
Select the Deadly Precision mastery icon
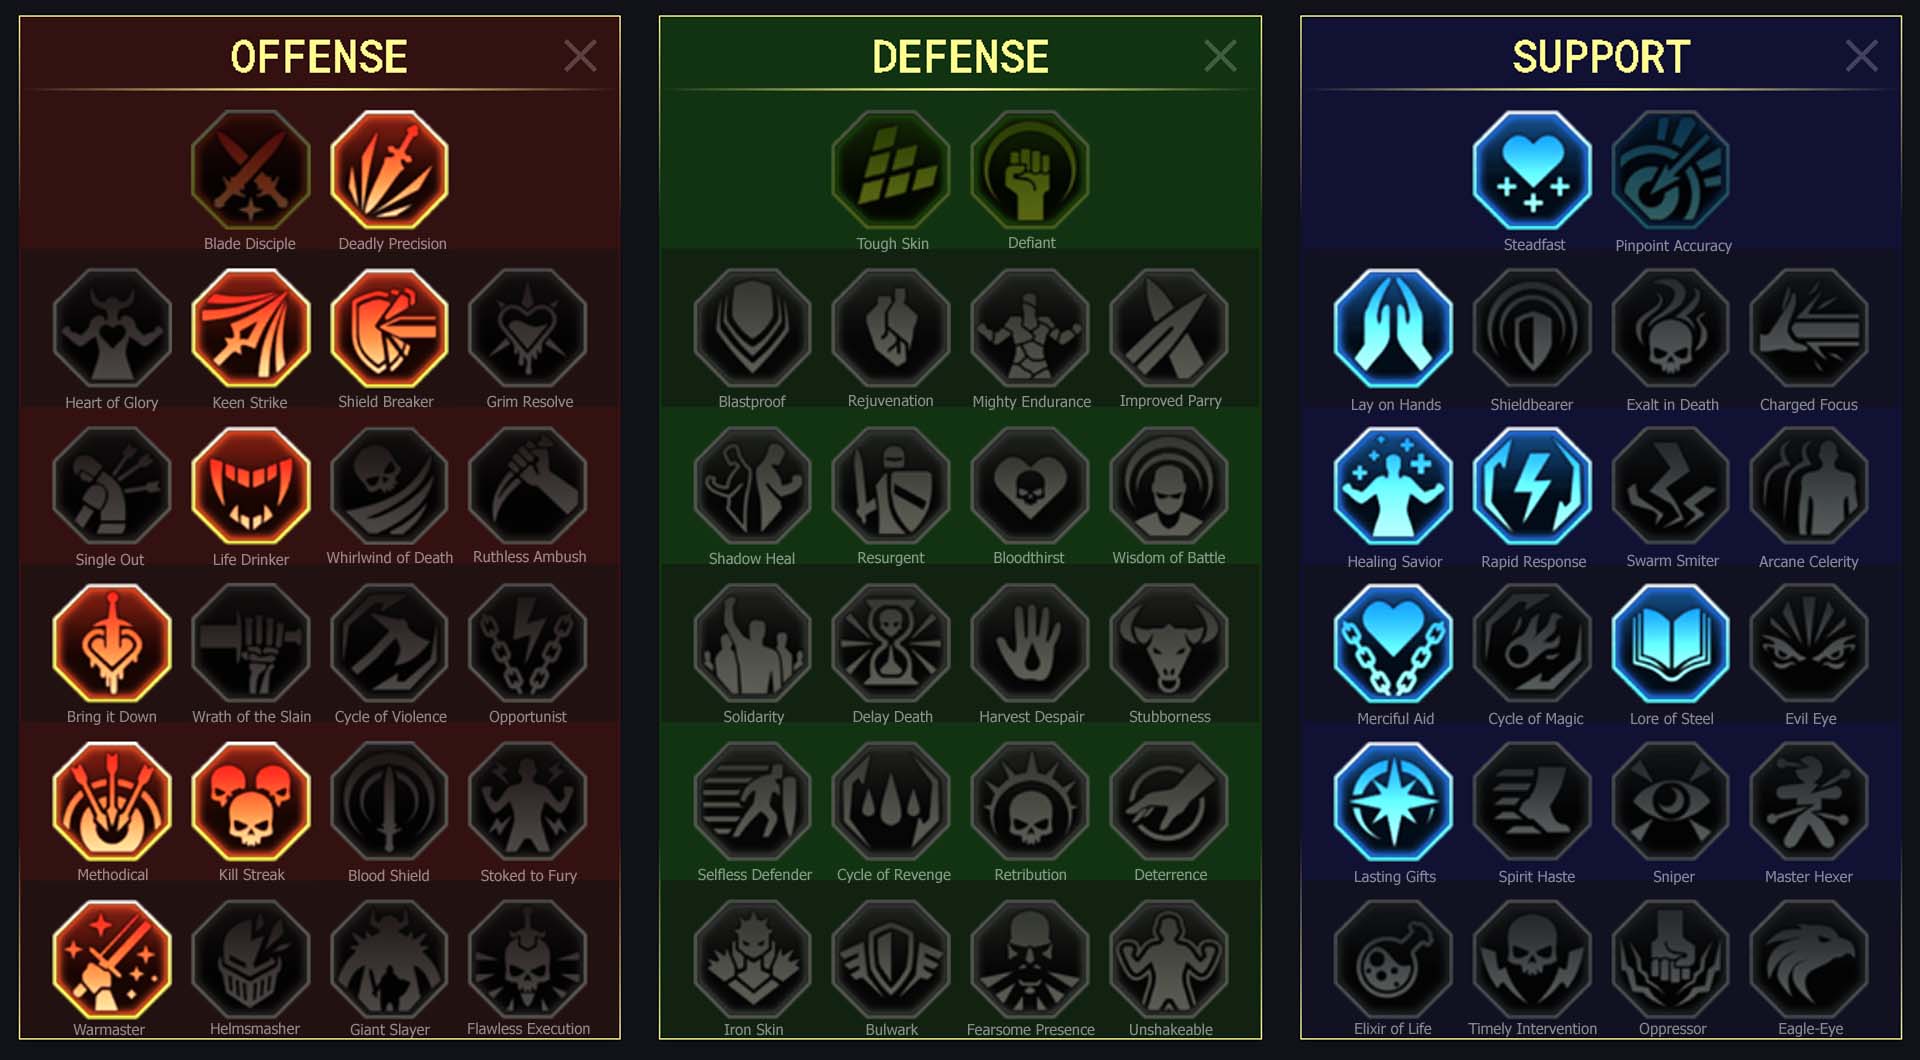click(x=389, y=171)
